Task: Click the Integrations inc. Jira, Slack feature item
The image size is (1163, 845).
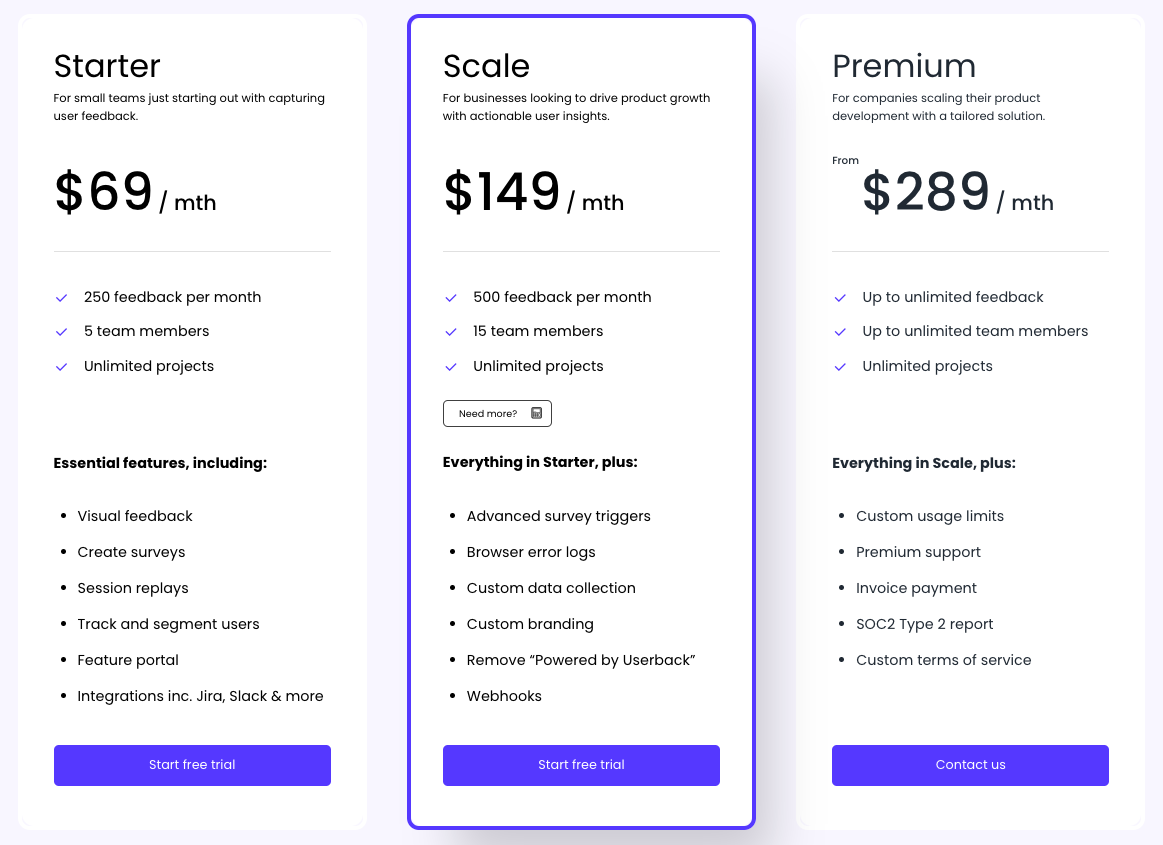Action: (200, 695)
